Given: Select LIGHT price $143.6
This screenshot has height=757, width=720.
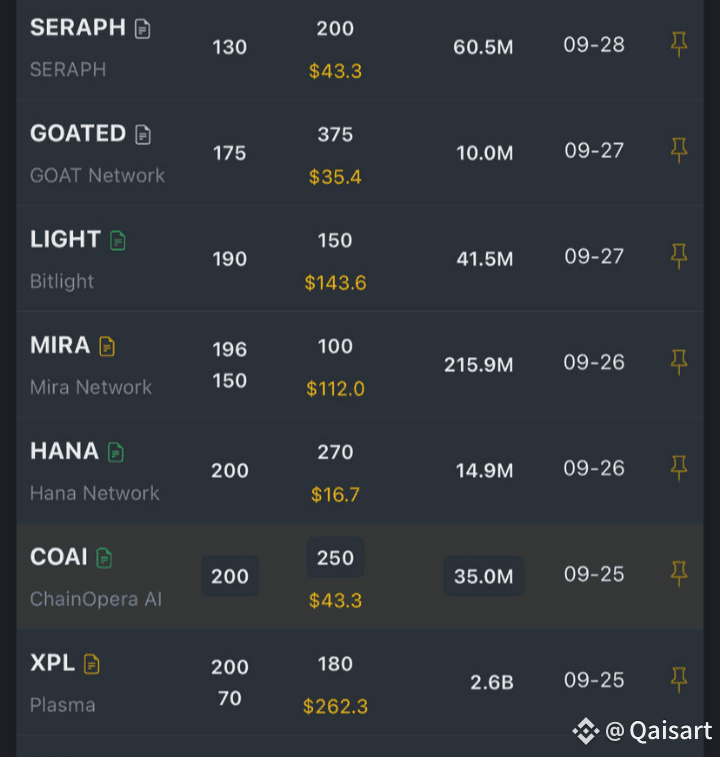Looking at the screenshot, I should (335, 283).
